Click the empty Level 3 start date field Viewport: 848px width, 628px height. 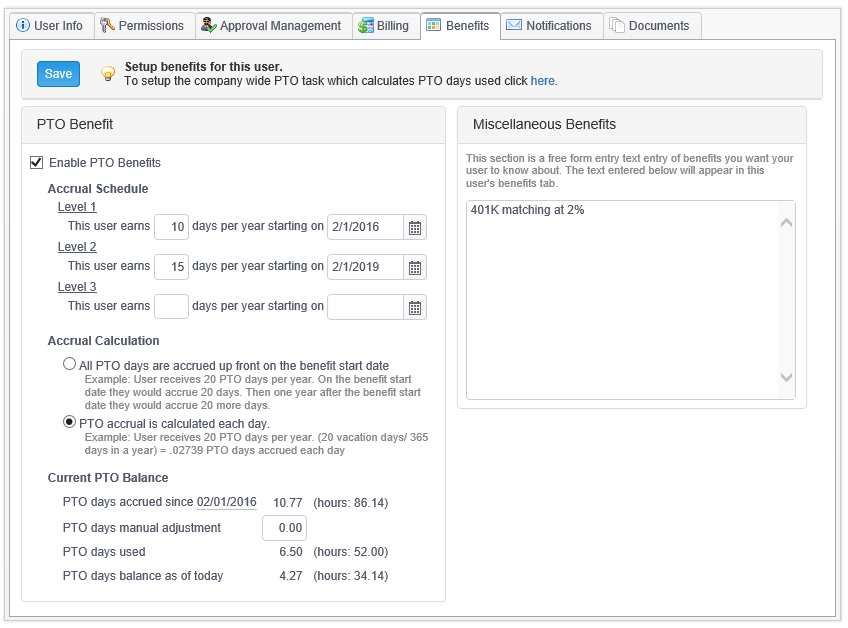pos(366,307)
